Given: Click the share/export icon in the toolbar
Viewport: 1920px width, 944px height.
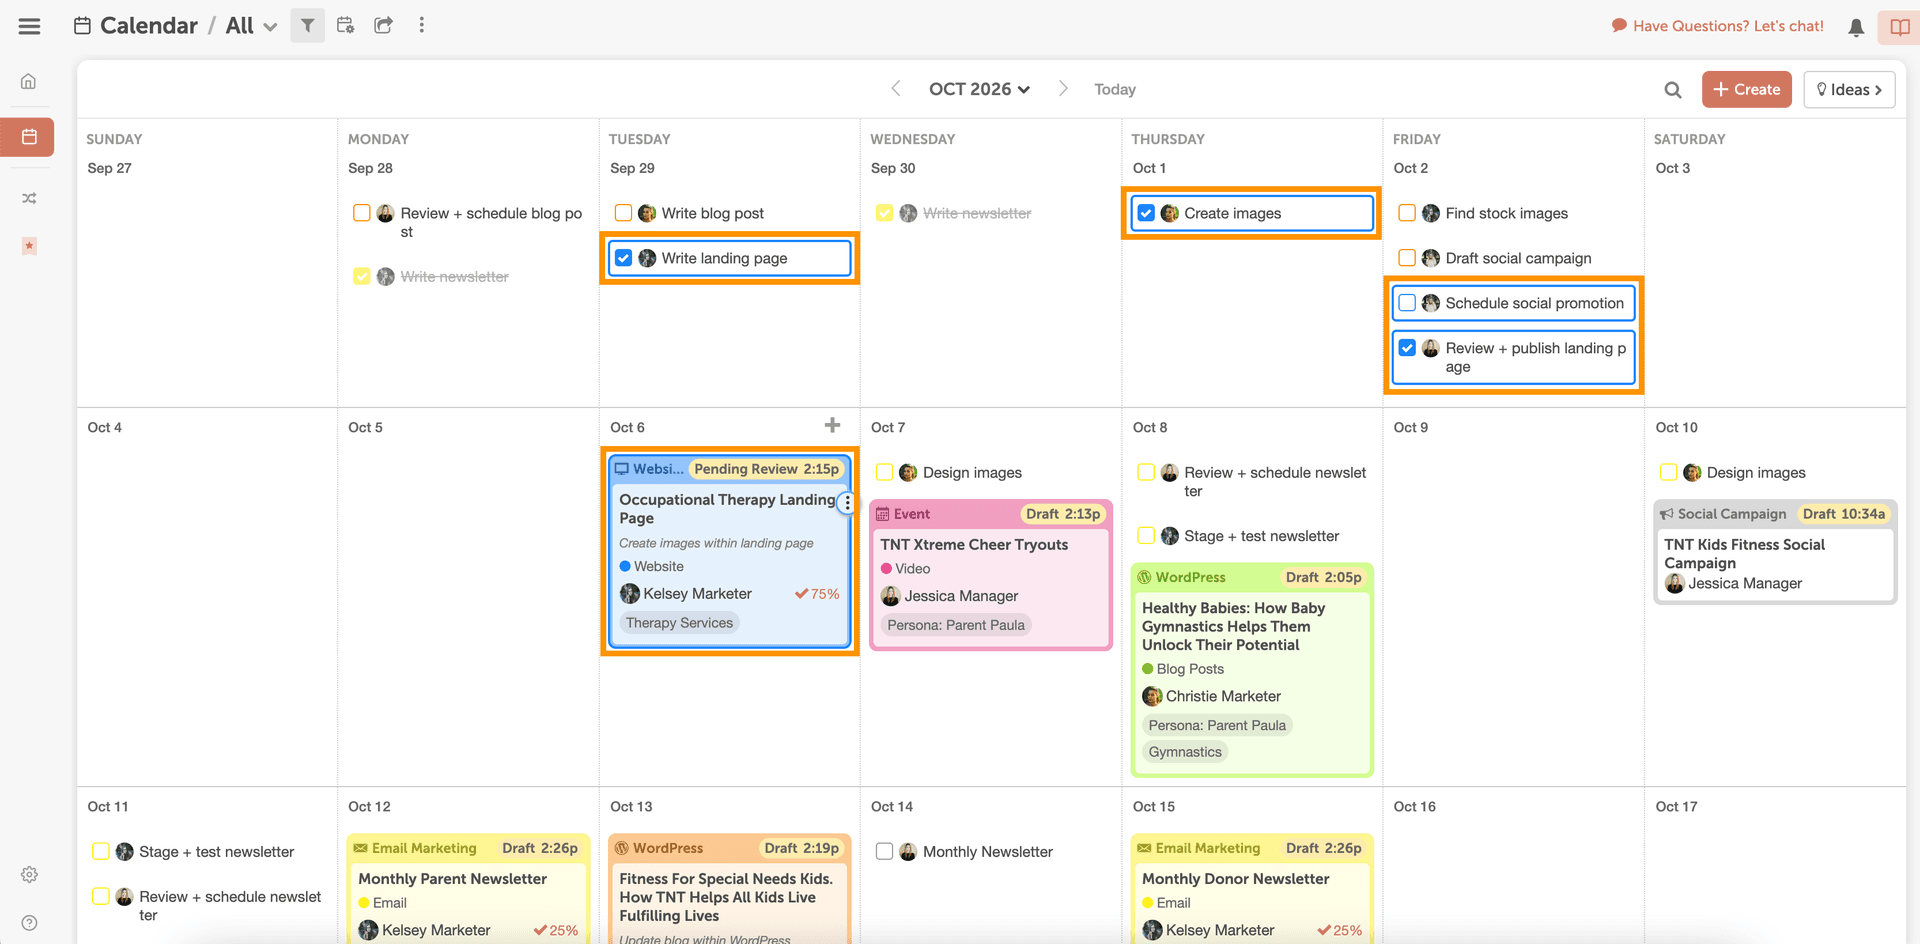Looking at the screenshot, I should (383, 25).
